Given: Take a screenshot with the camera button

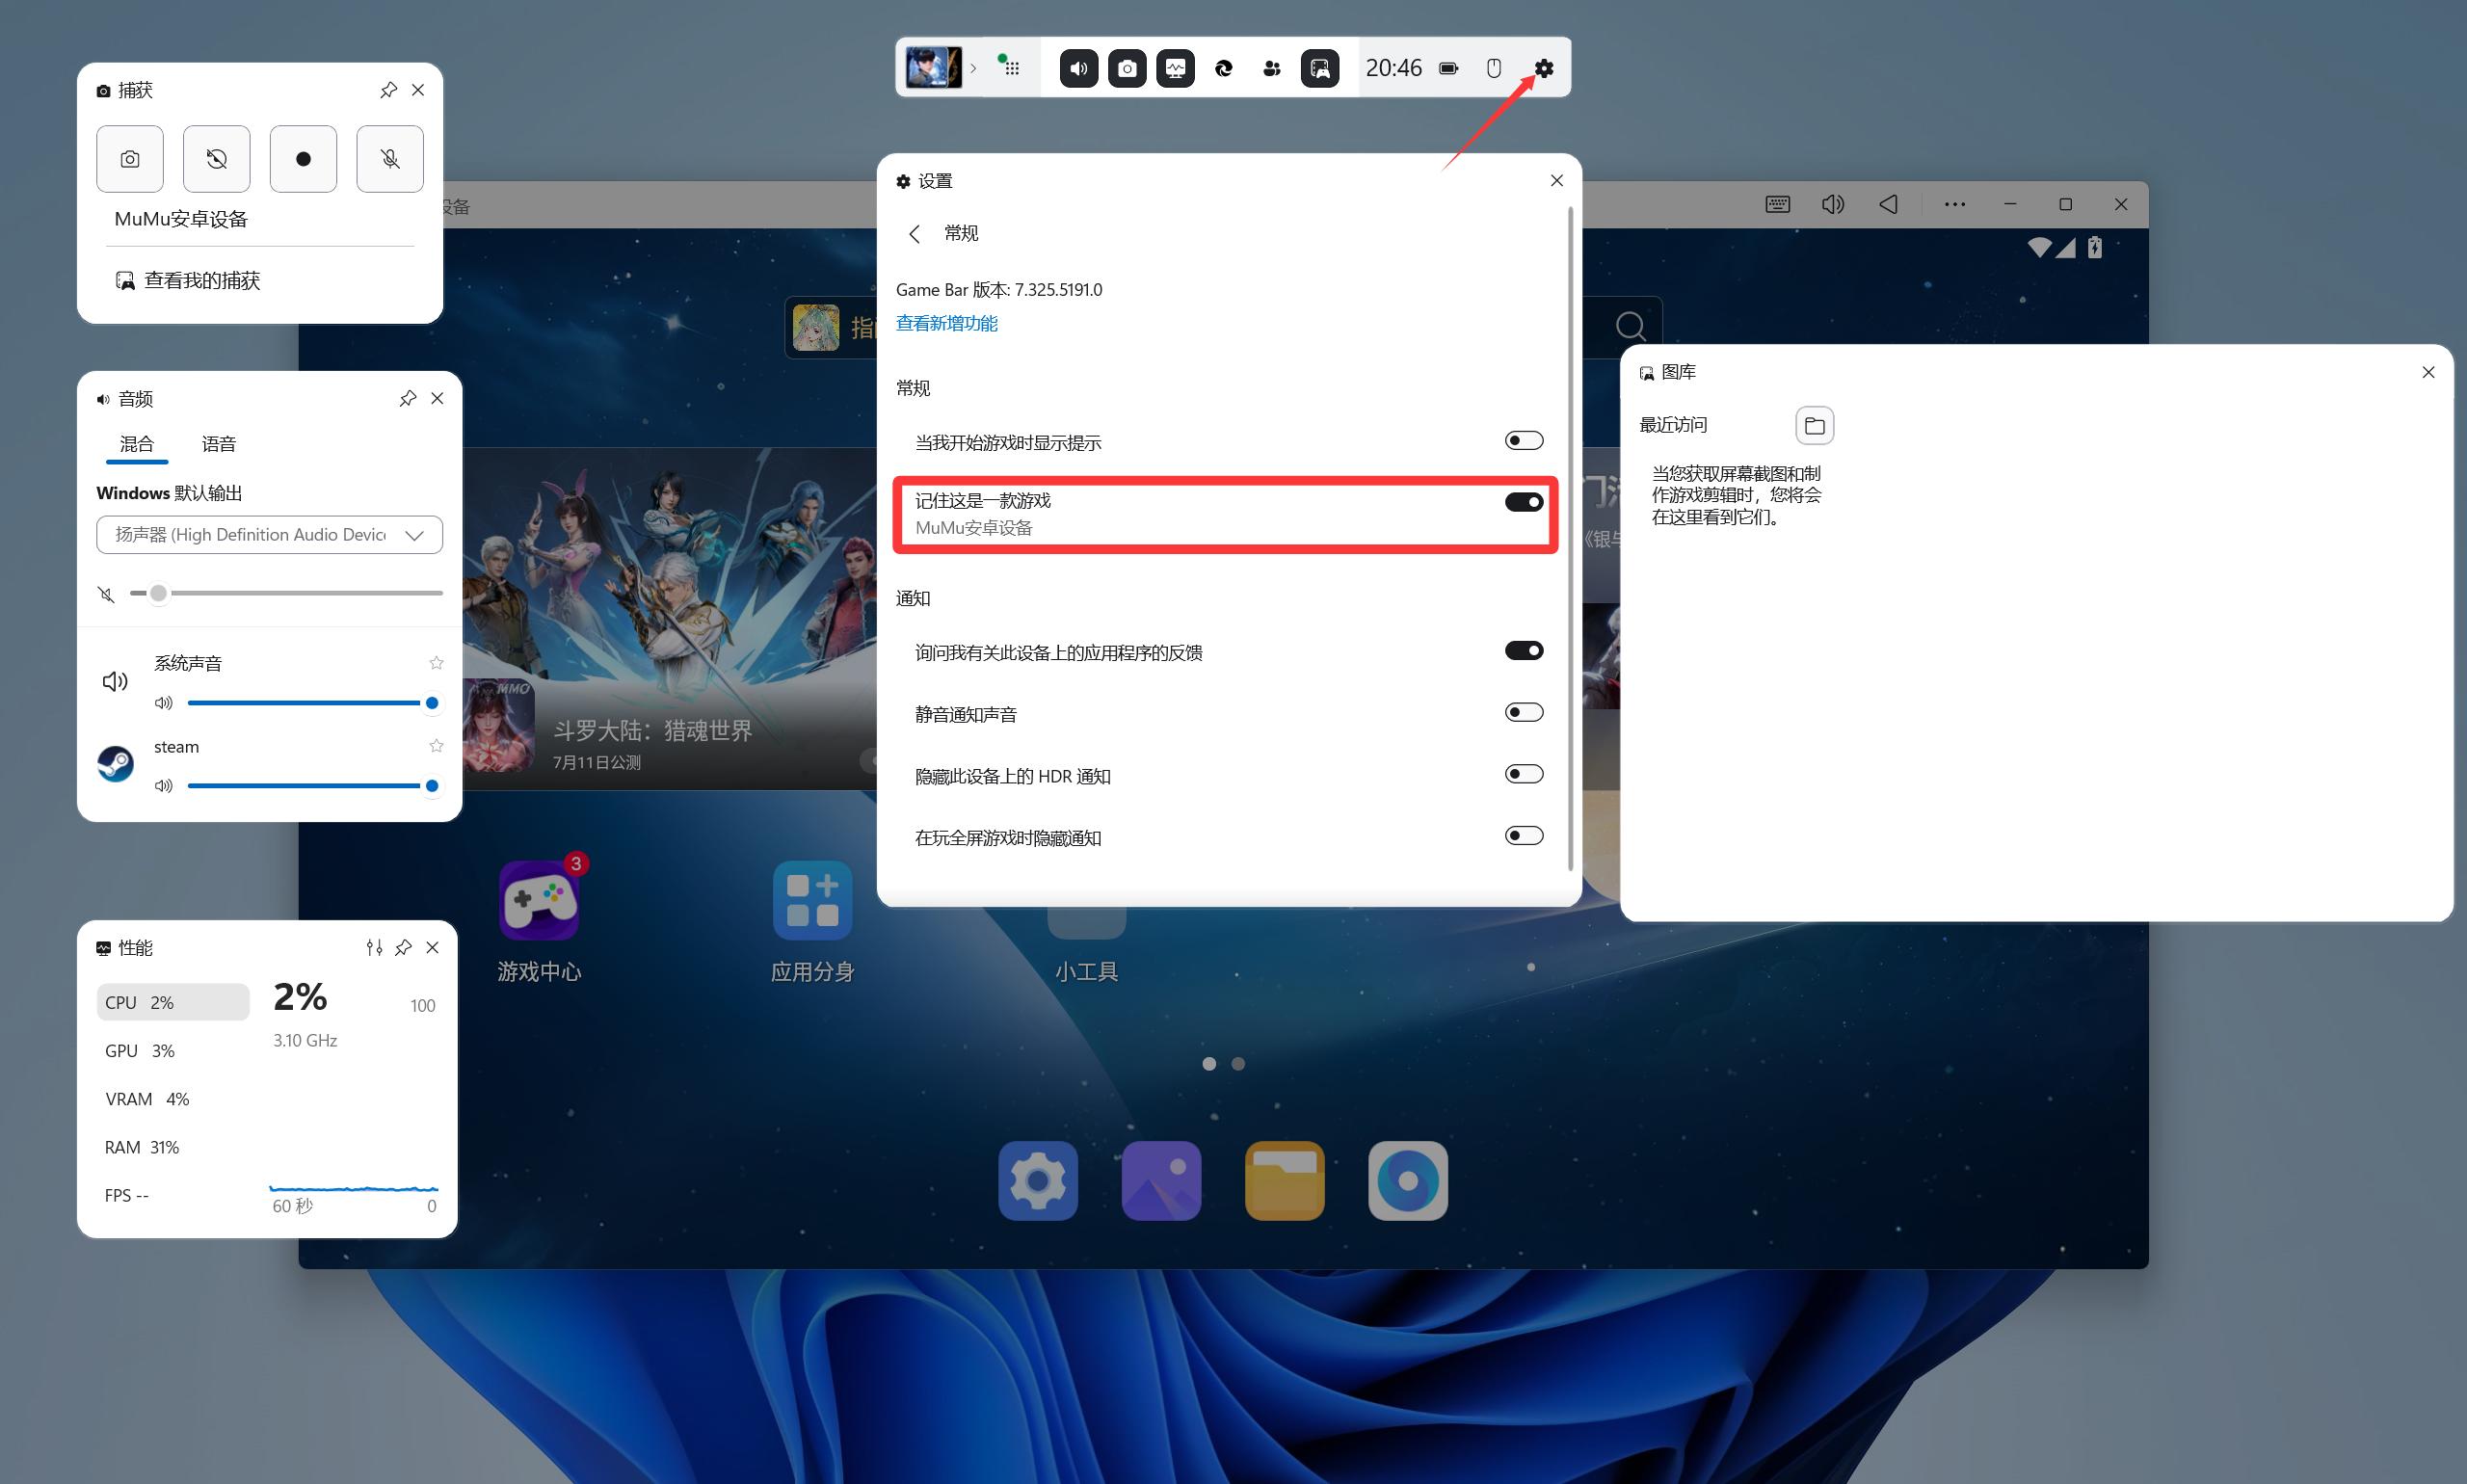Looking at the screenshot, I should click(130, 159).
